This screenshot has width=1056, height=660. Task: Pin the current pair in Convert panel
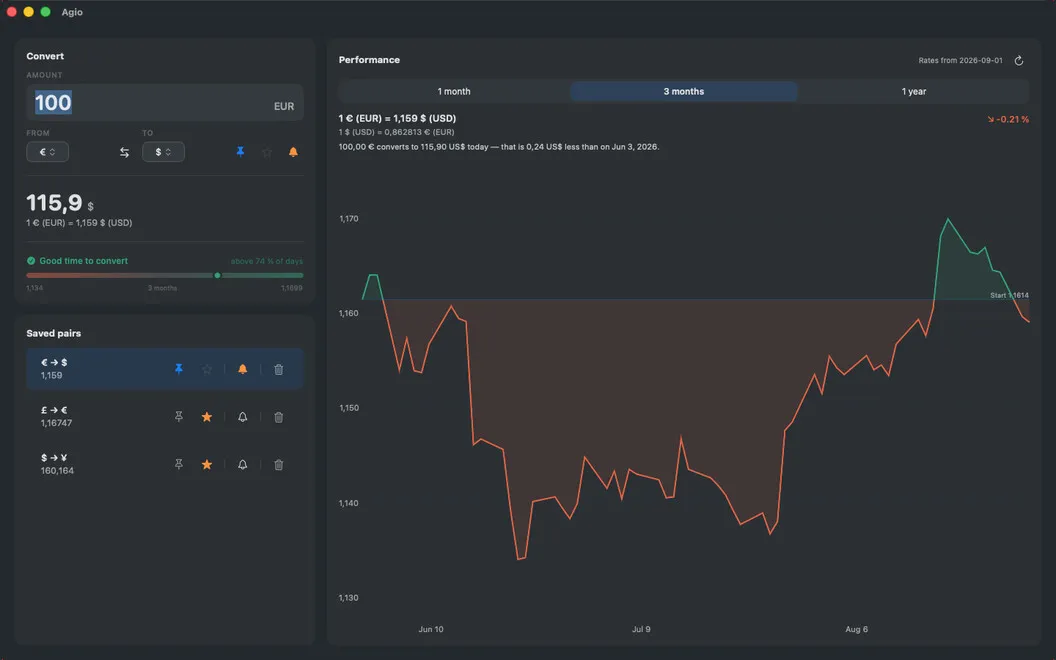[x=240, y=152]
